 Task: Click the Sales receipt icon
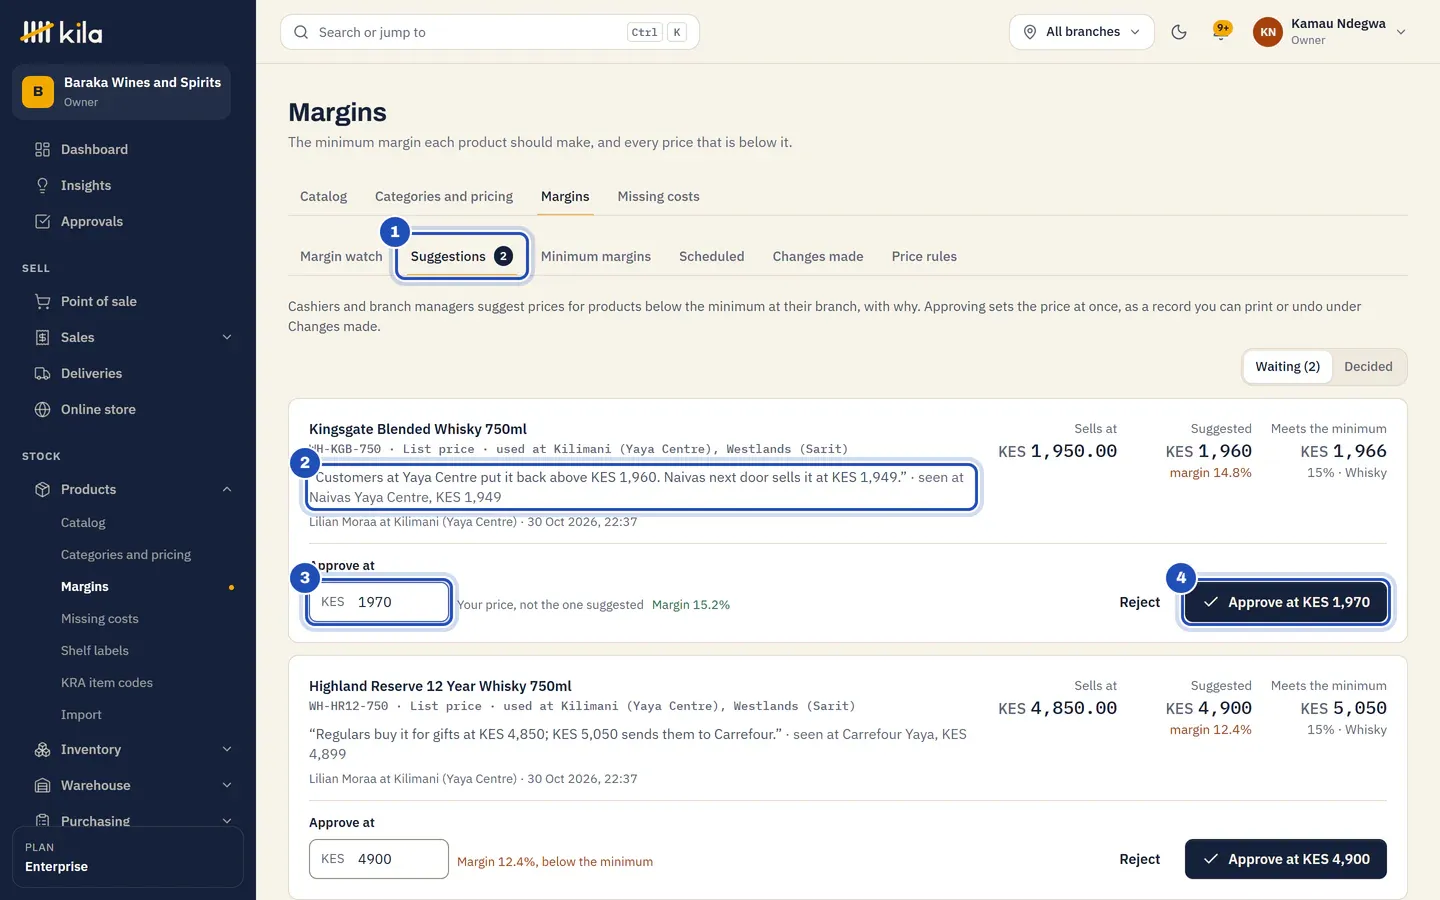(42, 338)
